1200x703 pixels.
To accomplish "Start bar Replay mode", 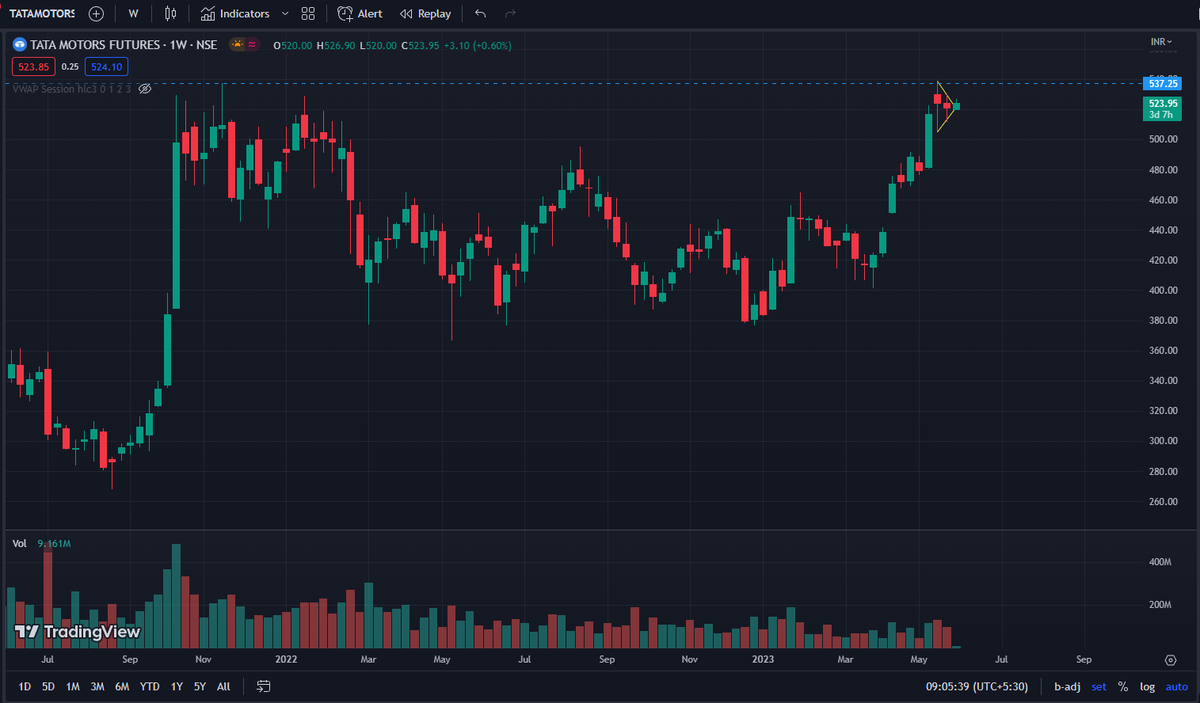I will pyautogui.click(x=425, y=14).
